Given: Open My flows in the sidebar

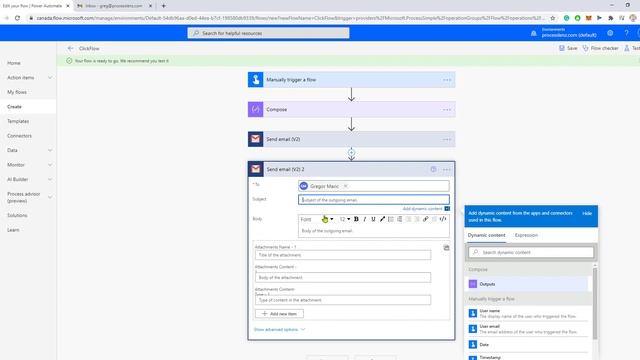Looking at the screenshot, I should pyautogui.click(x=17, y=92).
